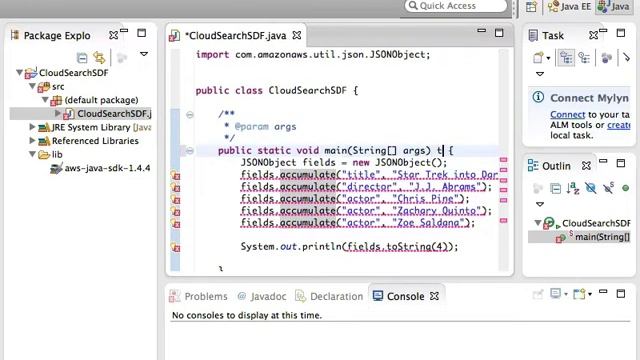
Task: Expand Referenced Libraries node
Action: (x=32, y=140)
